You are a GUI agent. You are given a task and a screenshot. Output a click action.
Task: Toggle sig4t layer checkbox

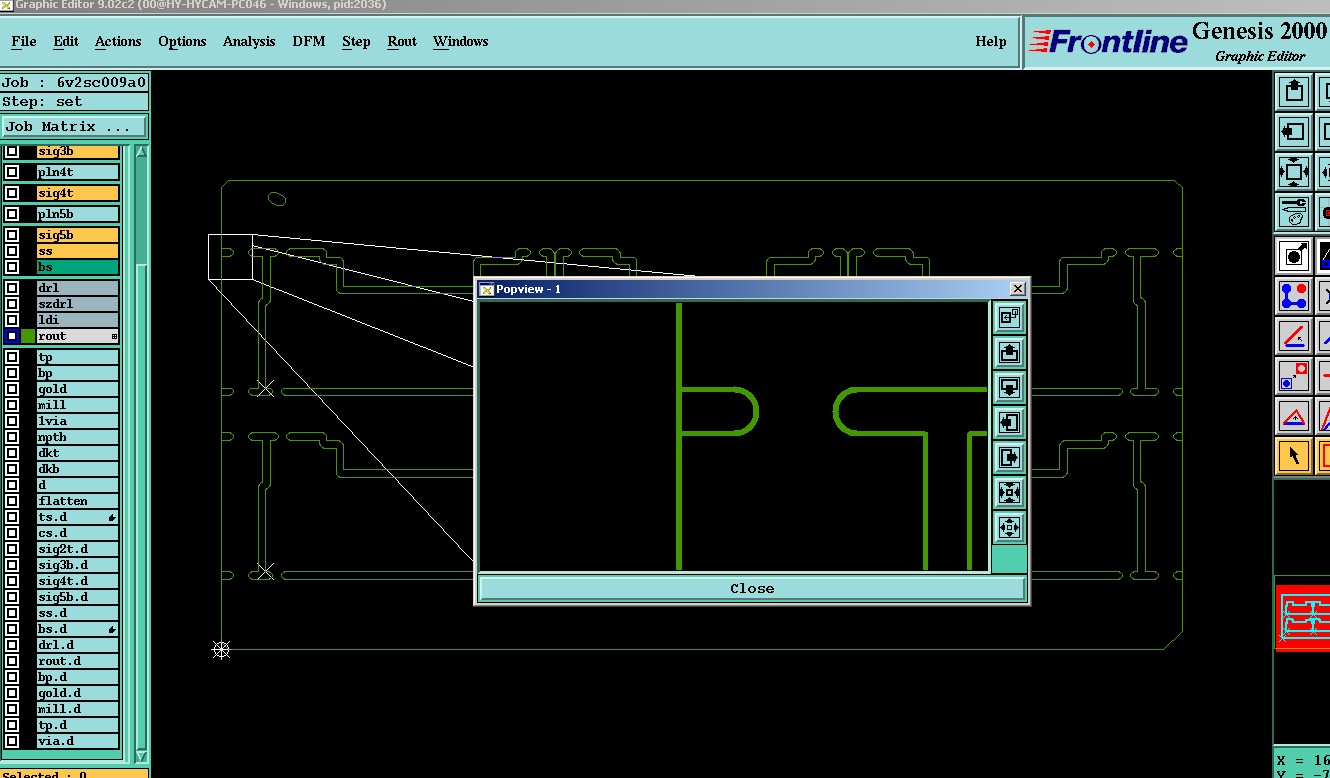click(12, 193)
